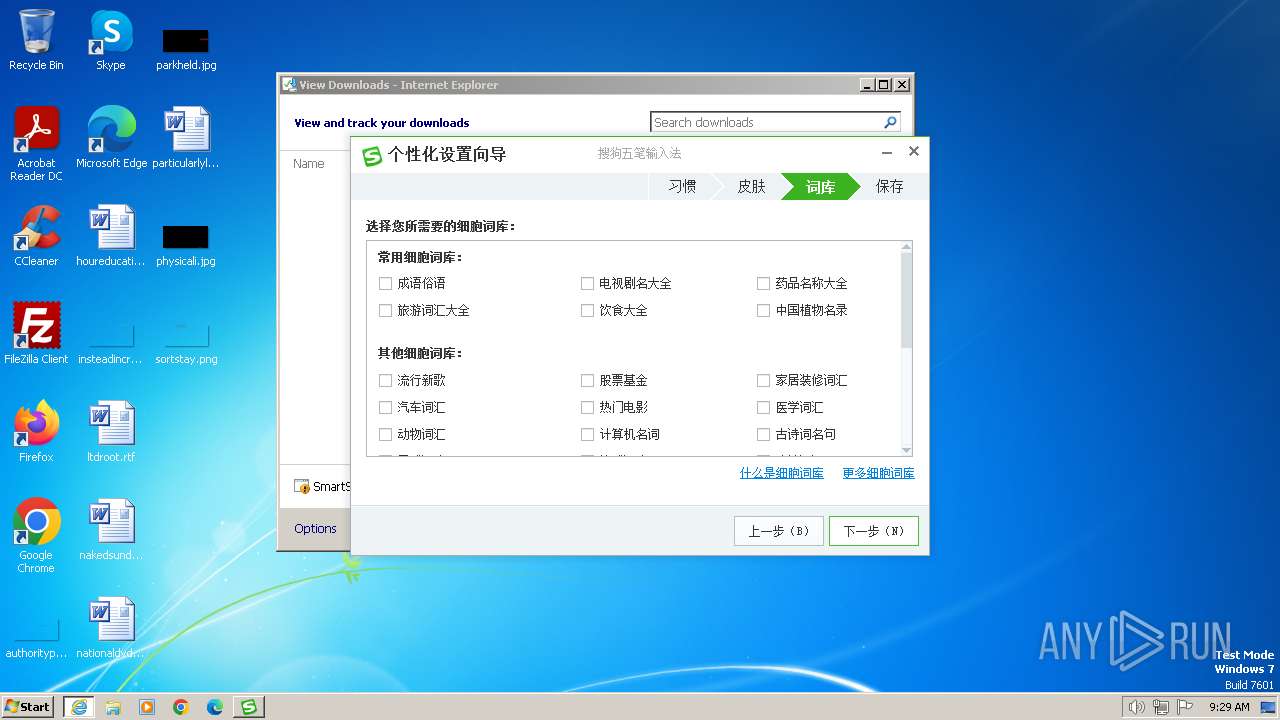Select the 家居装修词汇 checkbox

[x=763, y=380]
